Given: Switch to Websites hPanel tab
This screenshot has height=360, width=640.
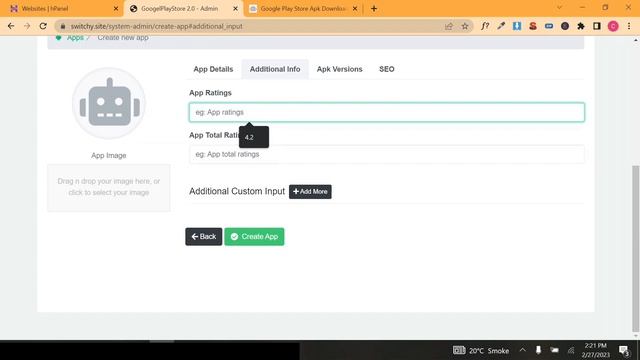Looking at the screenshot, I should [x=62, y=9].
